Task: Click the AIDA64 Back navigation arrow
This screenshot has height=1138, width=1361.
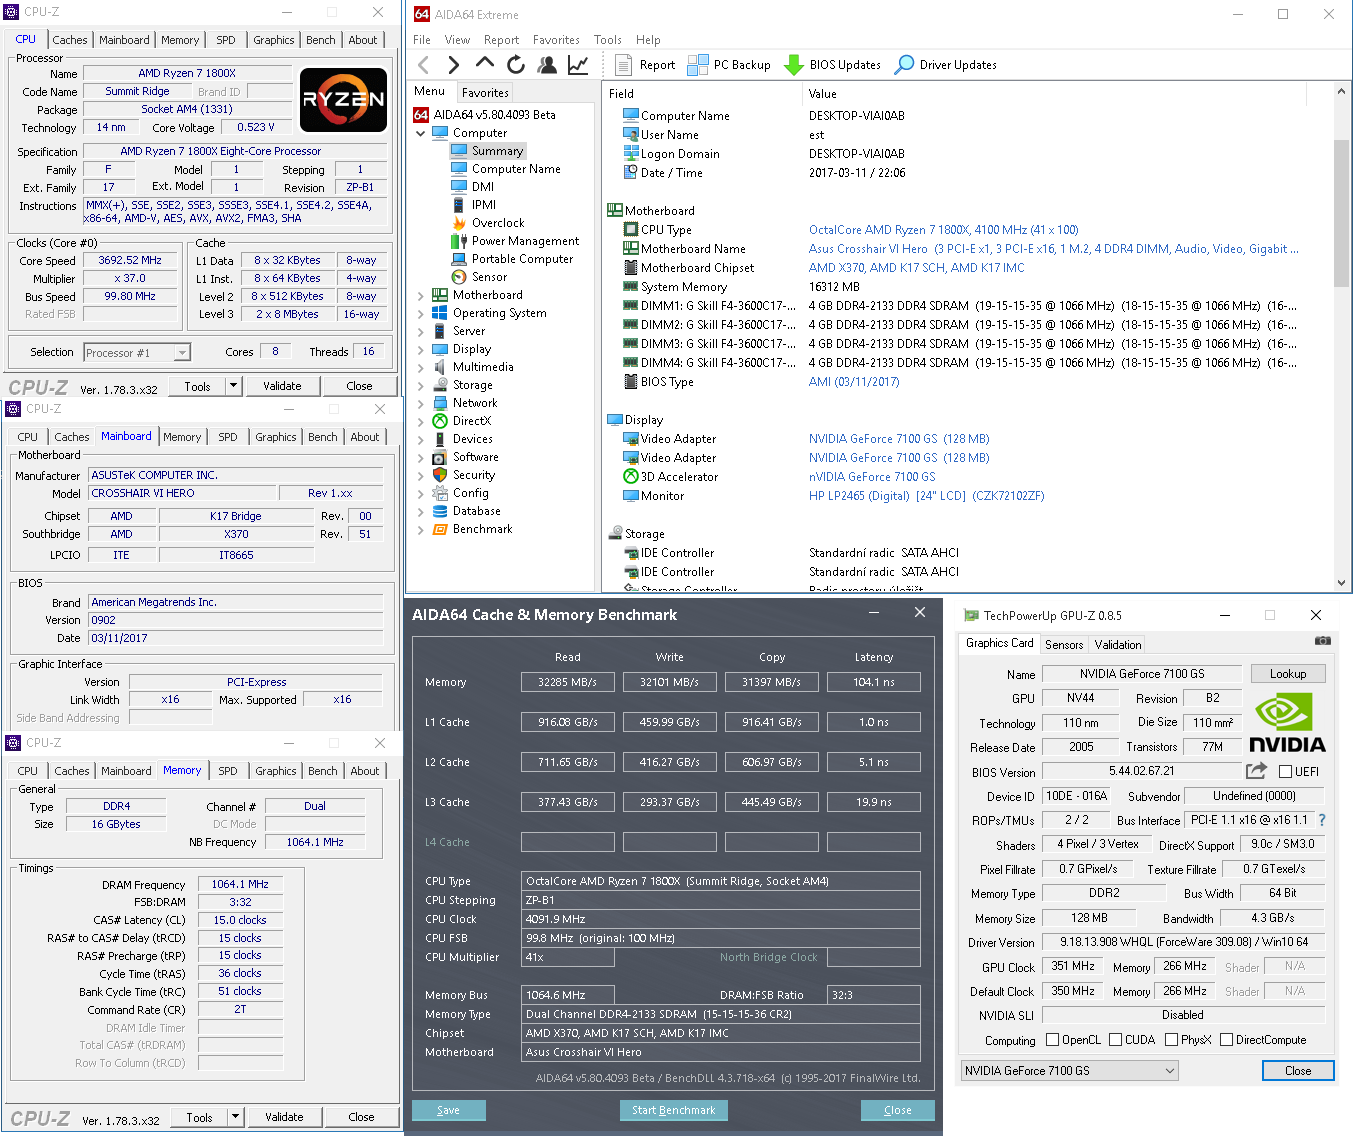Action: tap(424, 65)
